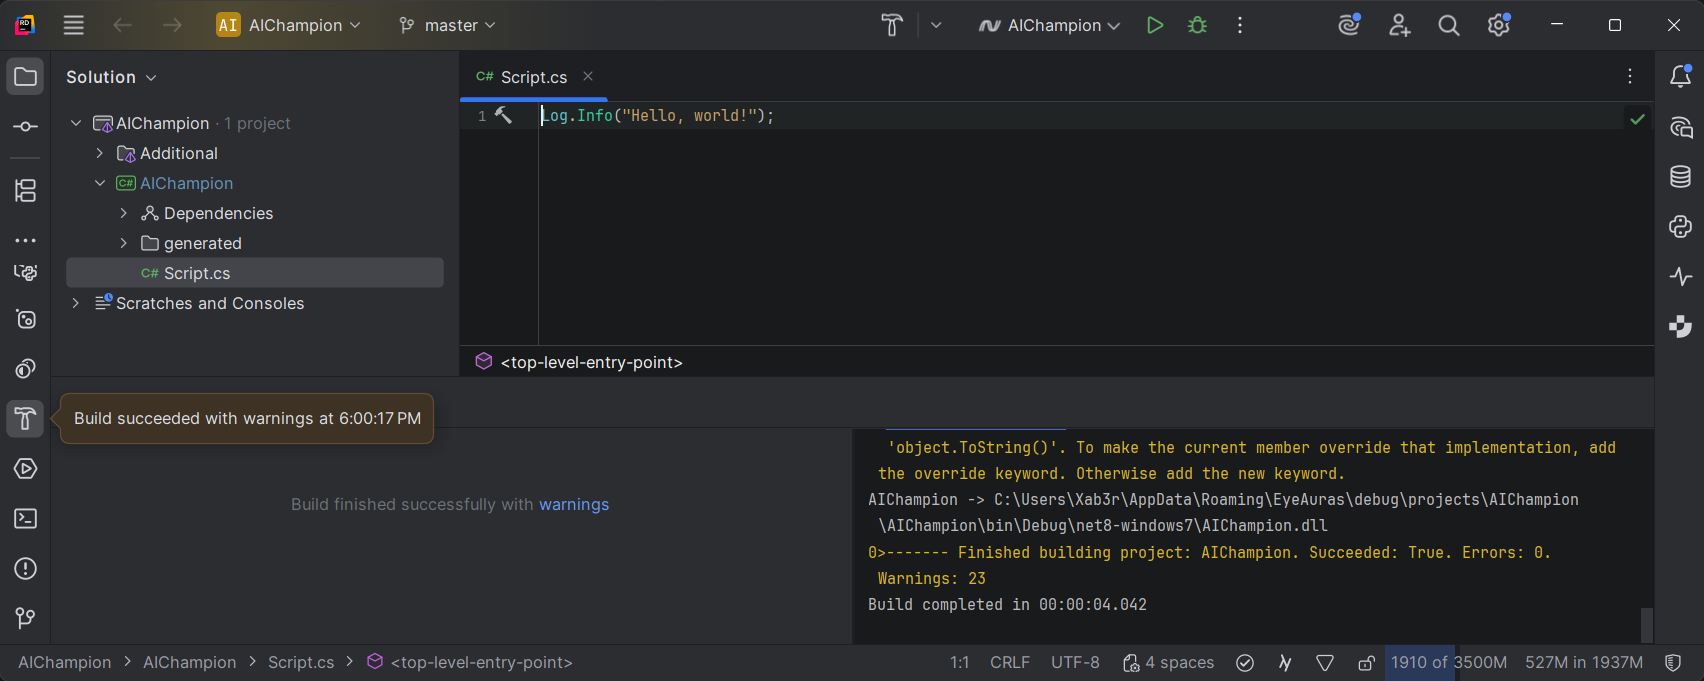Click 'Build completed in 00:00:04.042' output line
Image resolution: width=1704 pixels, height=681 pixels.
1007,604
